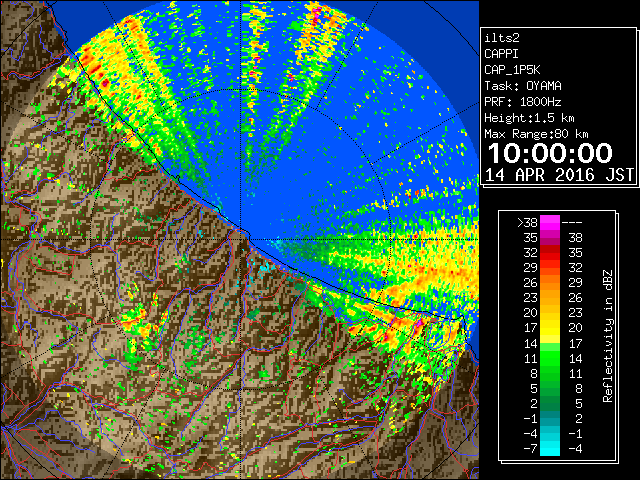Click the 'PRF: 1800Hz' value

[x=523, y=102]
